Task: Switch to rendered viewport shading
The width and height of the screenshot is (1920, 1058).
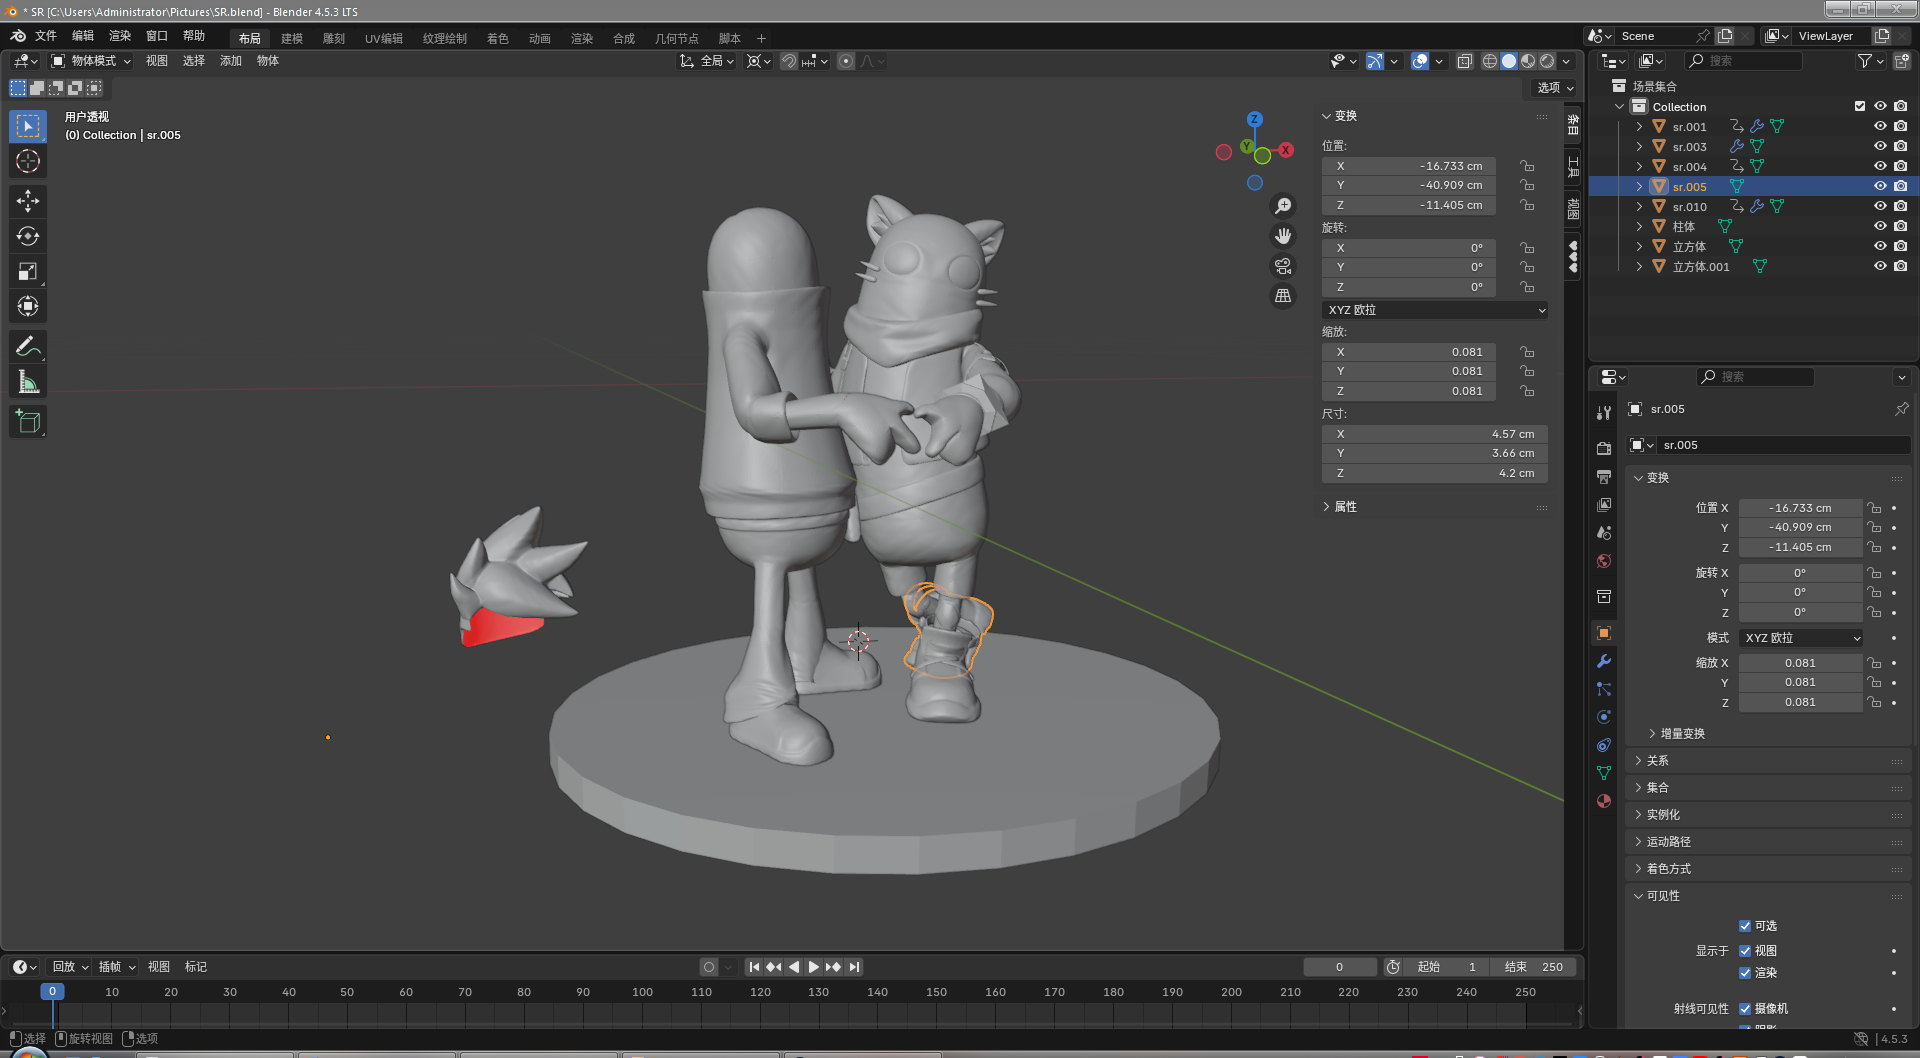Action: [1547, 61]
